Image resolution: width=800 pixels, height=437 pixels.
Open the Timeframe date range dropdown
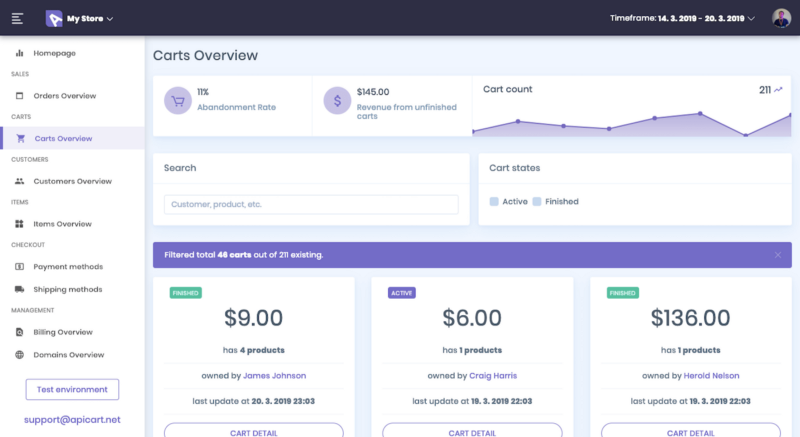point(682,18)
